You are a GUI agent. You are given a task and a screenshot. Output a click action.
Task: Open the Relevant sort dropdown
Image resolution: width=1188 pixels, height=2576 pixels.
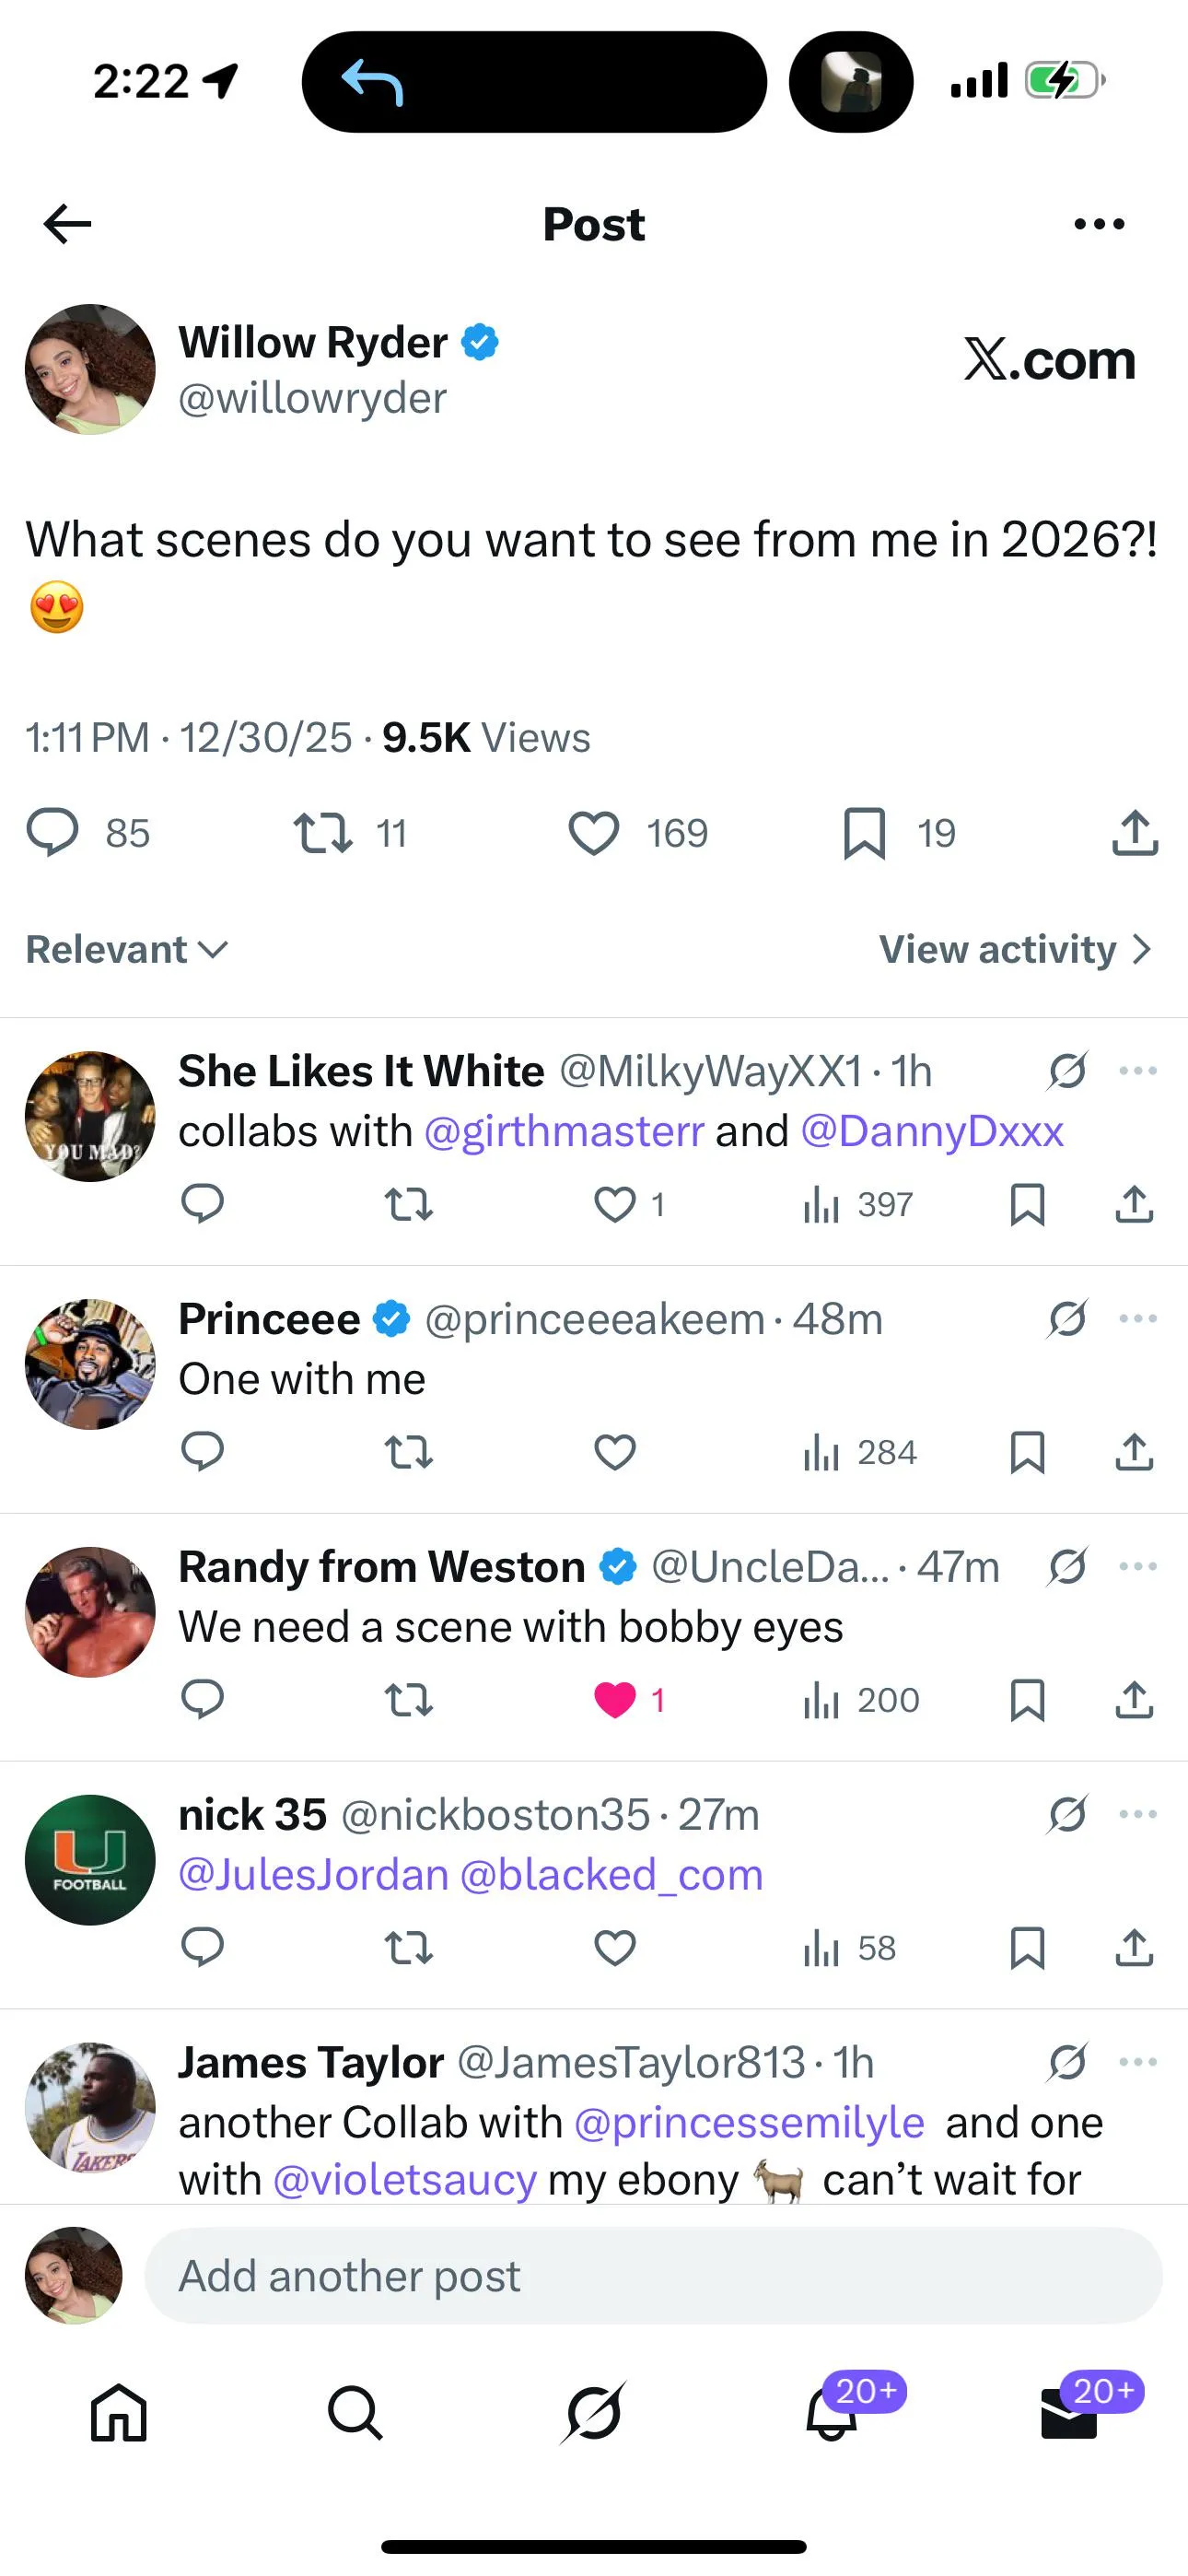click(x=126, y=949)
